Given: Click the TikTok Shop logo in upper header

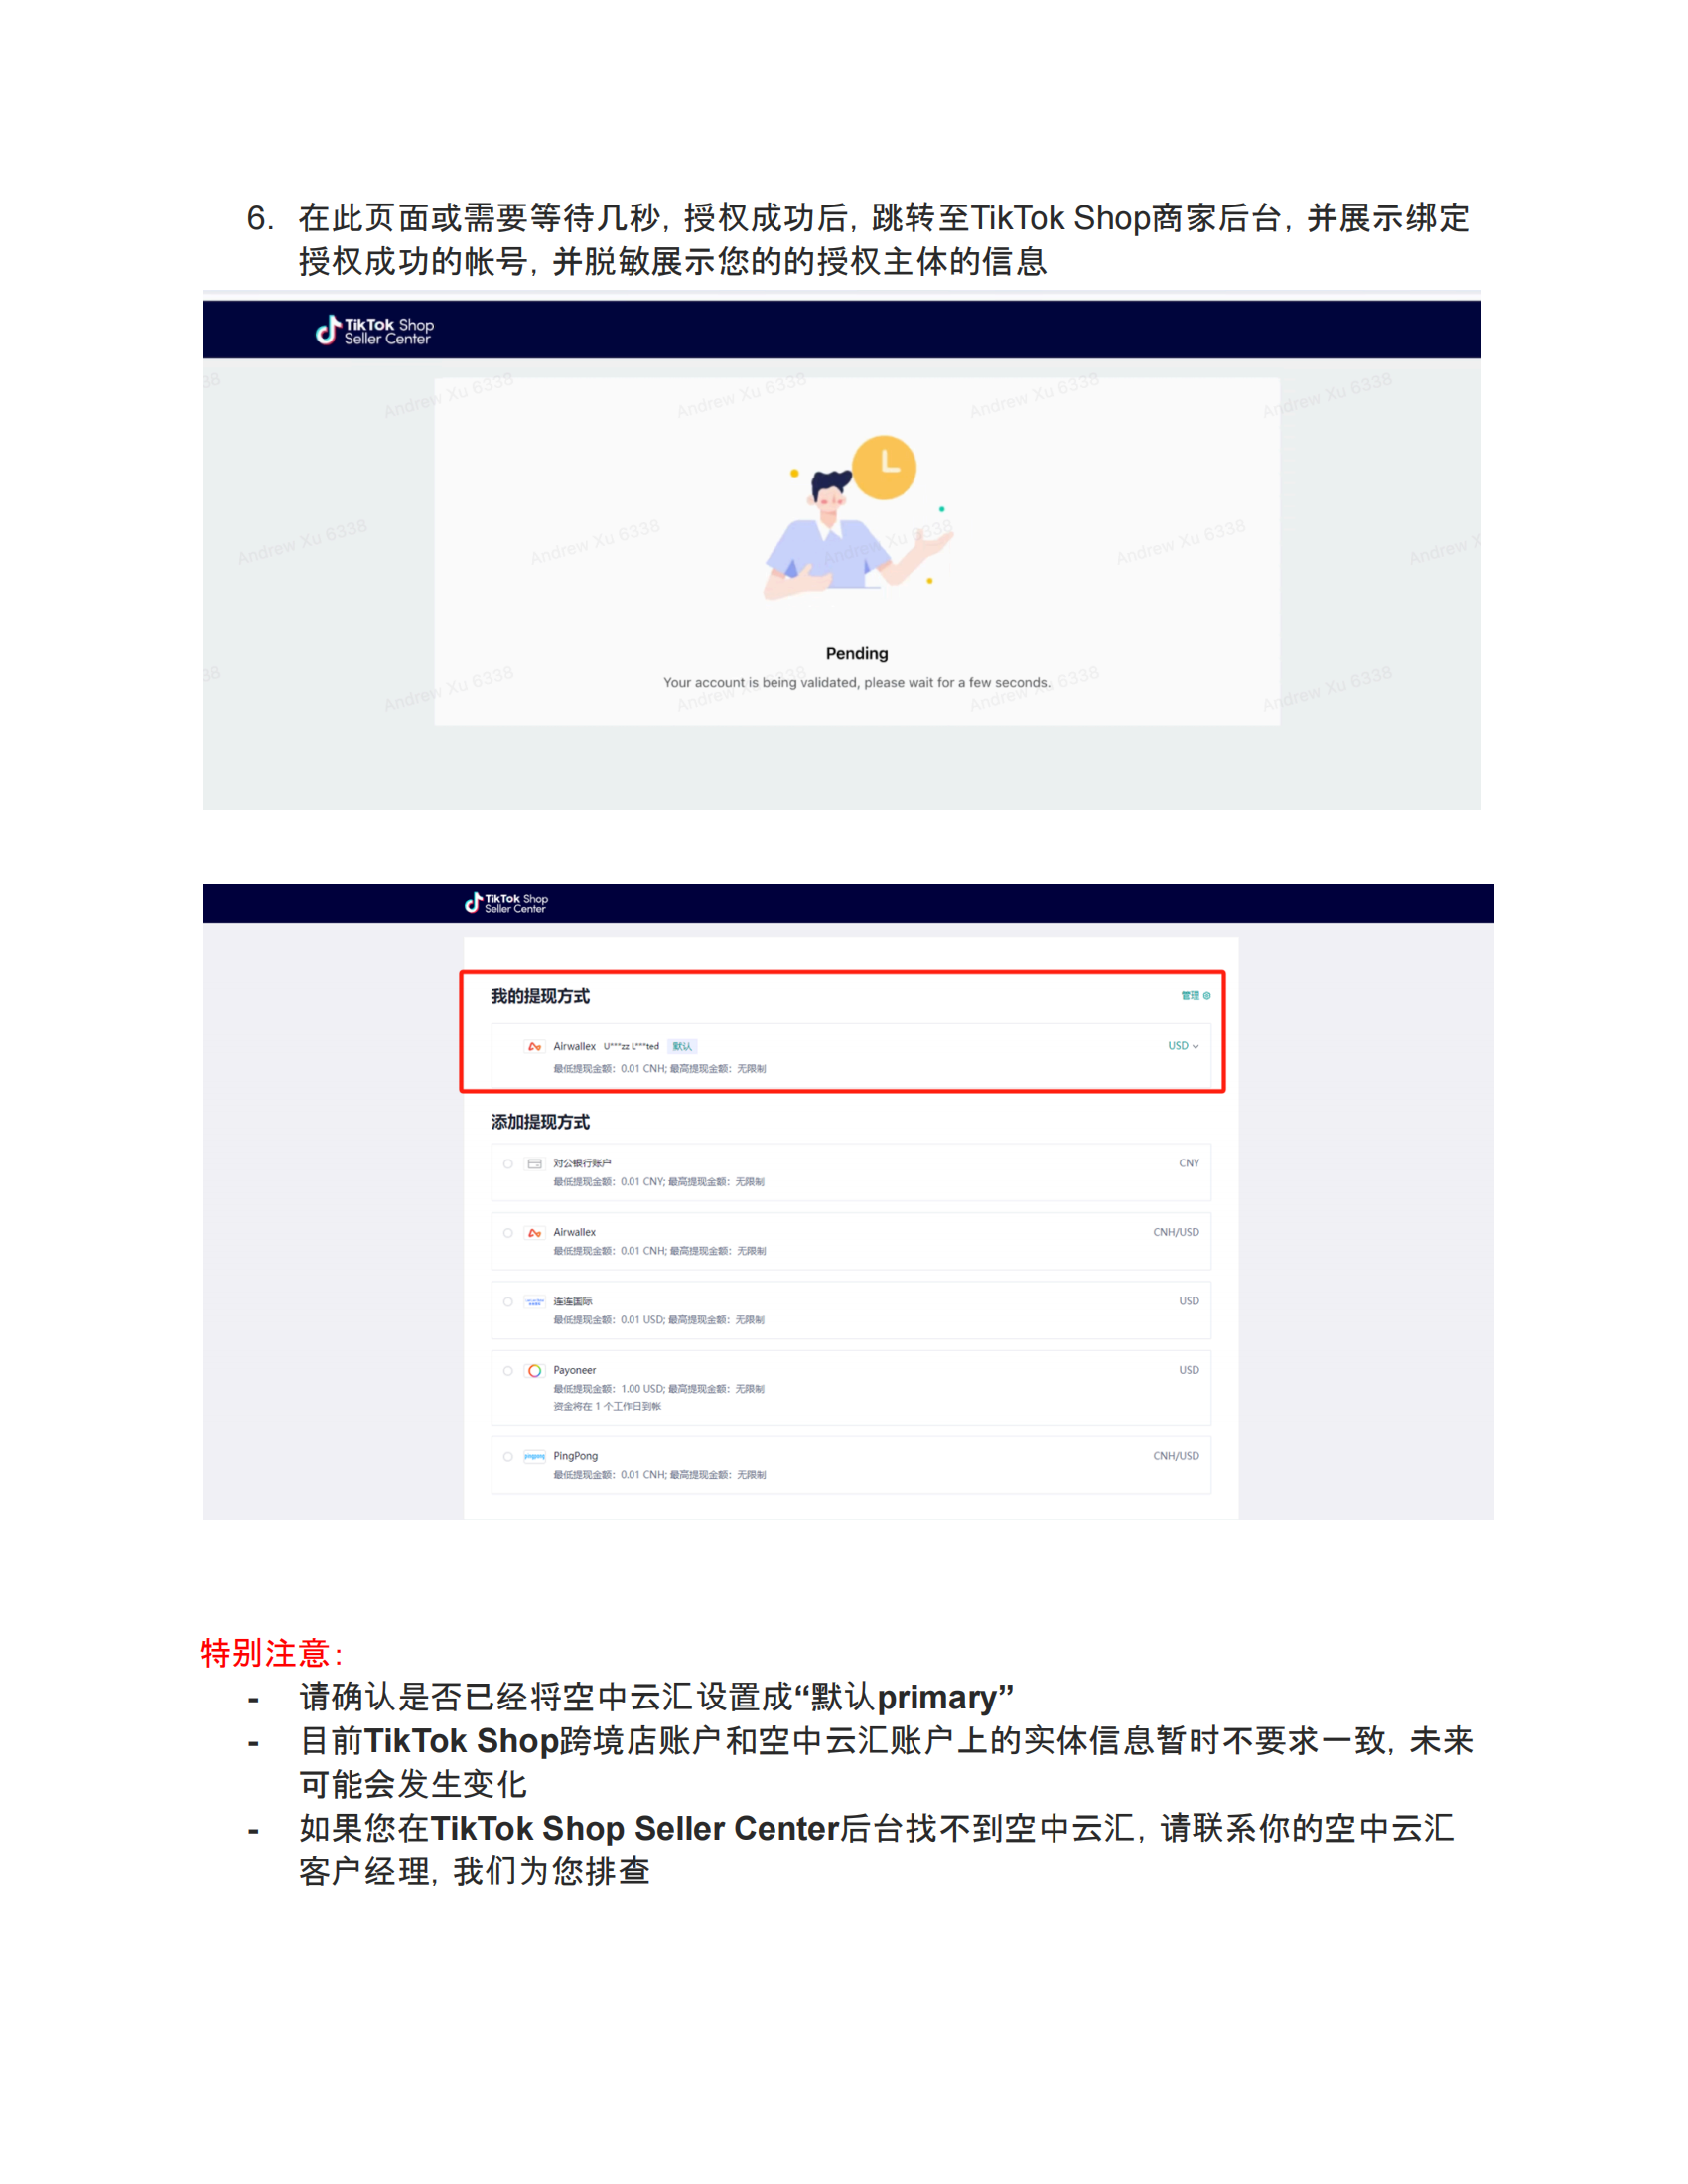Looking at the screenshot, I should (374, 330).
